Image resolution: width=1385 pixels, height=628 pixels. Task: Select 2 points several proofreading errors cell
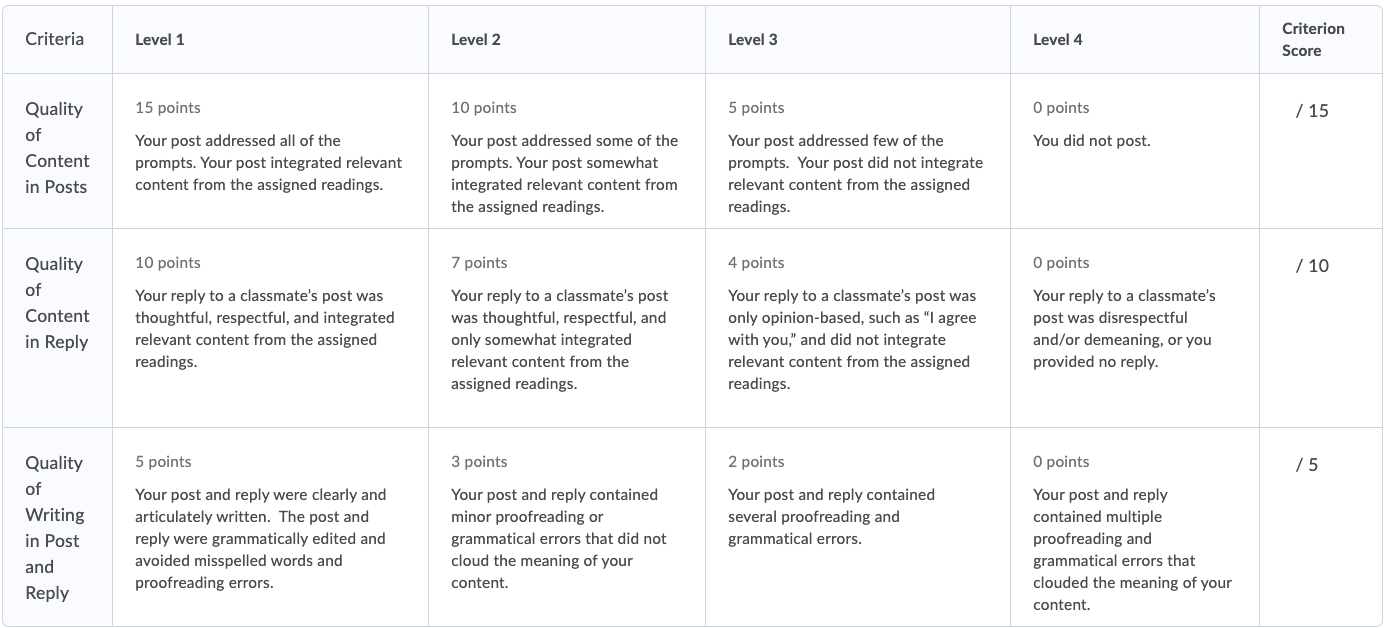pyautogui.click(x=858, y=527)
